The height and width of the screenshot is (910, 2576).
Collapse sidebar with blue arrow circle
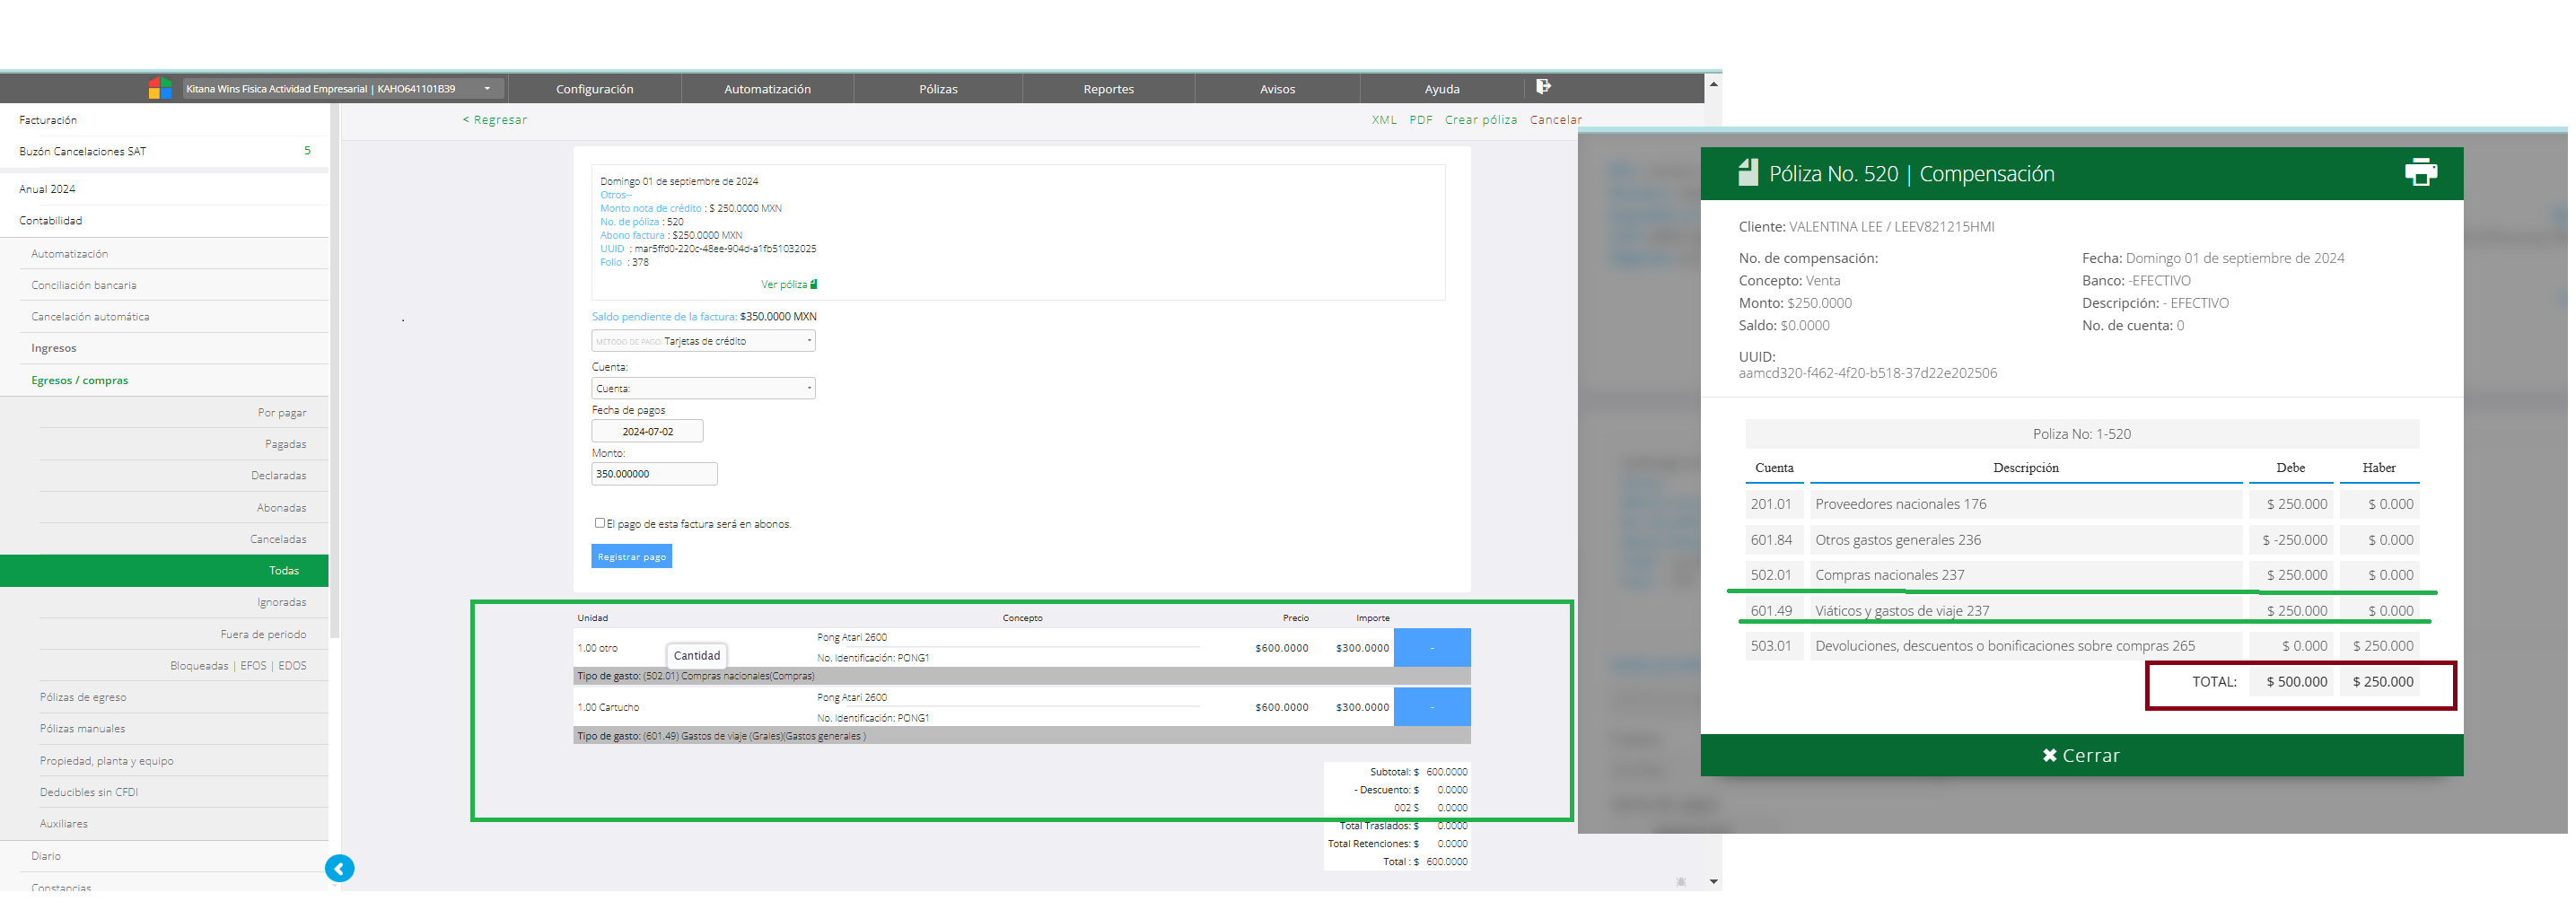(x=339, y=868)
